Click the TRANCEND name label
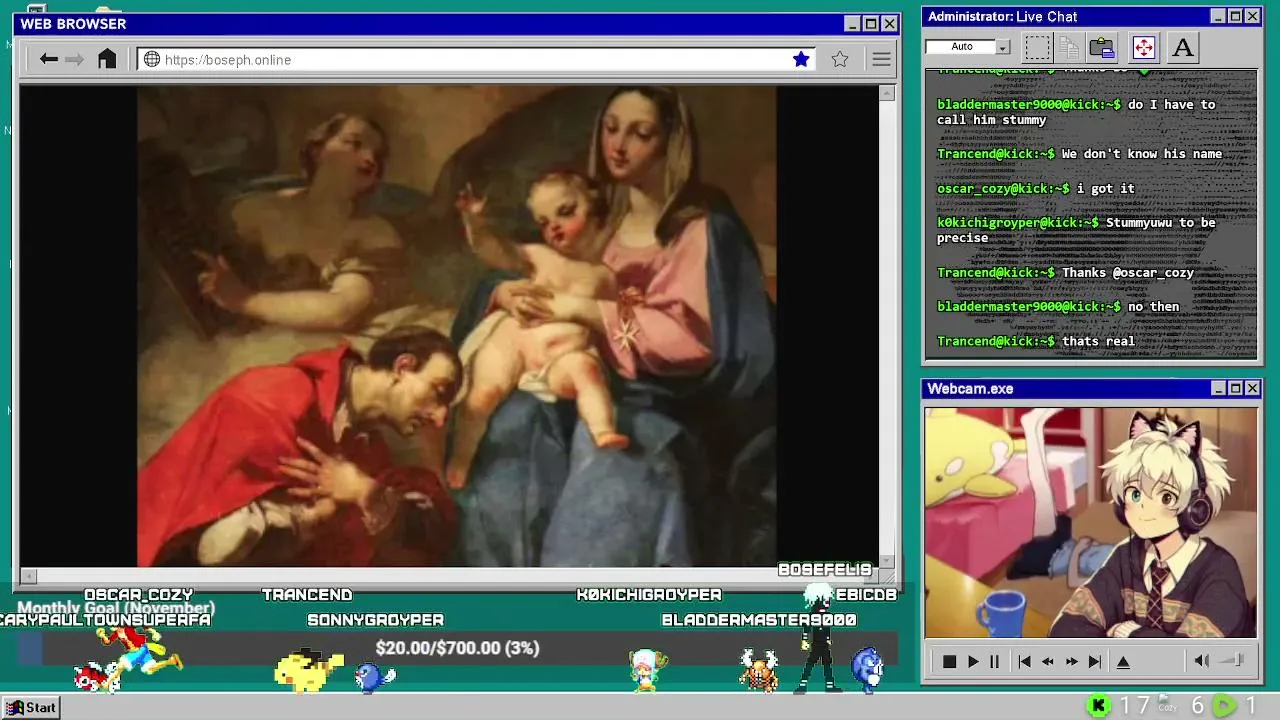 (x=307, y=595)
